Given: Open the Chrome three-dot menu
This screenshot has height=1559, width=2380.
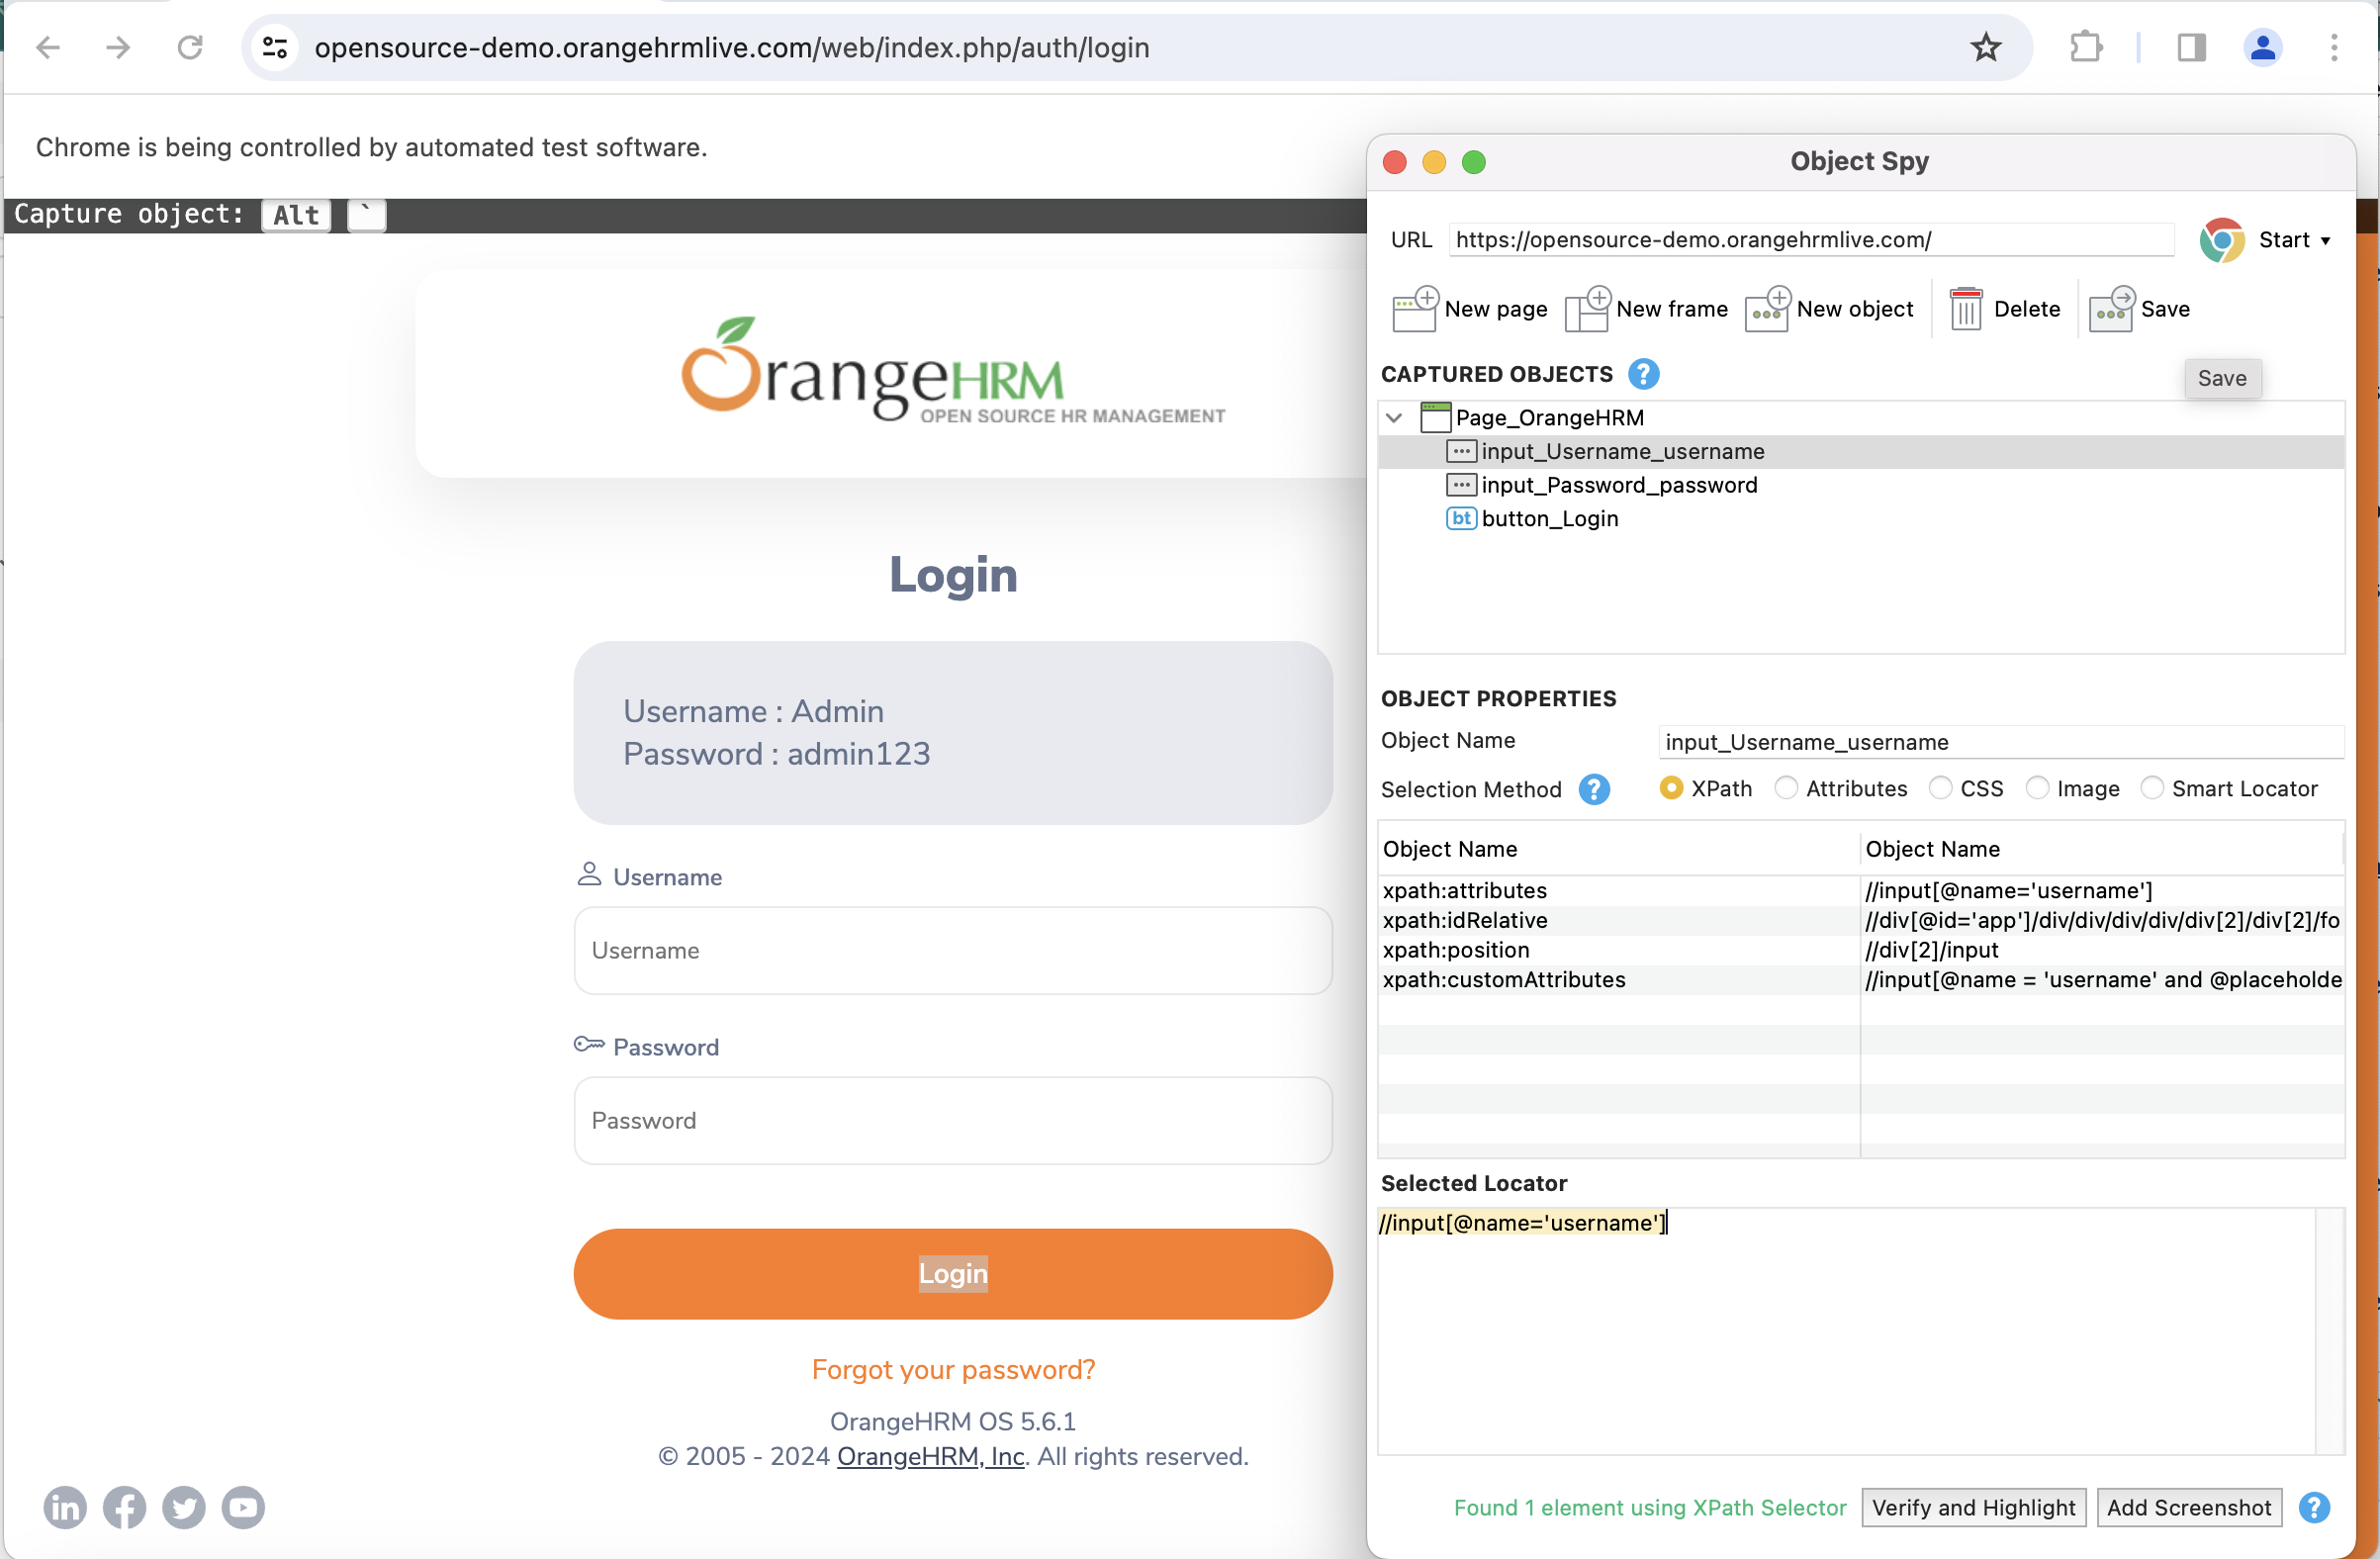Looking at the screenshot, I should (x=2334, y=47).
